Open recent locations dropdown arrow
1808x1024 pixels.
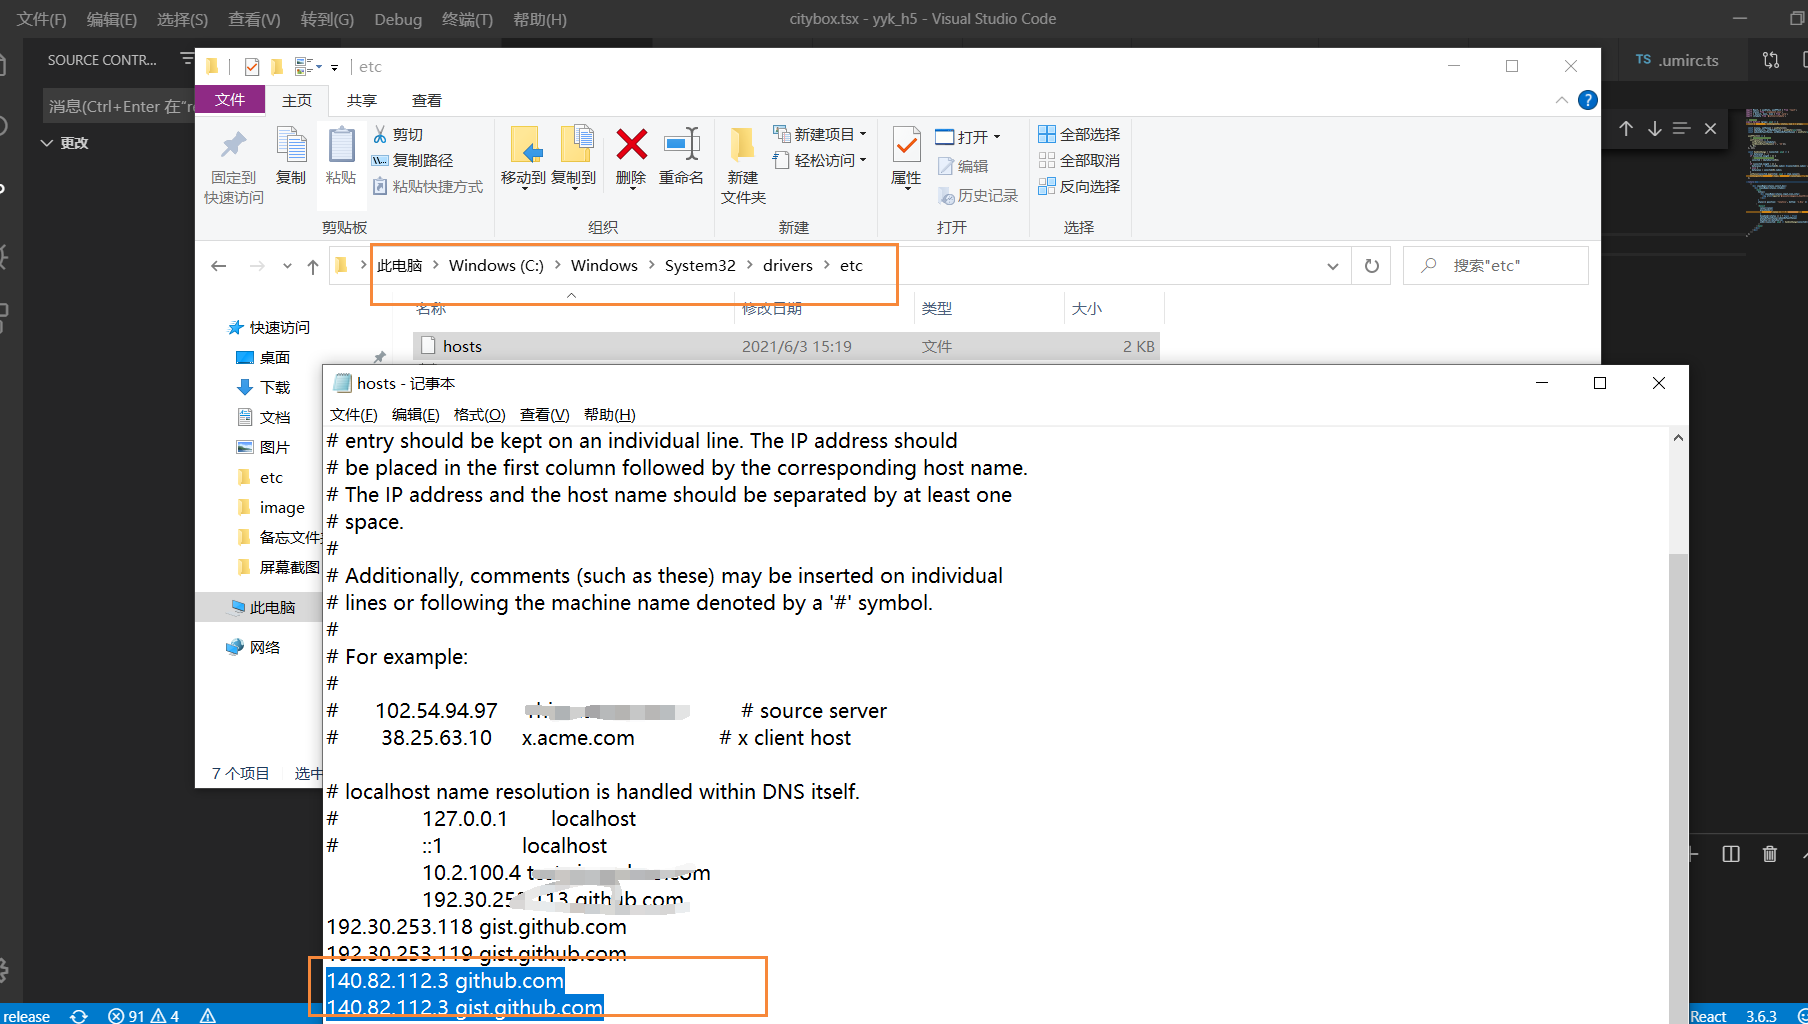(287, 266)
